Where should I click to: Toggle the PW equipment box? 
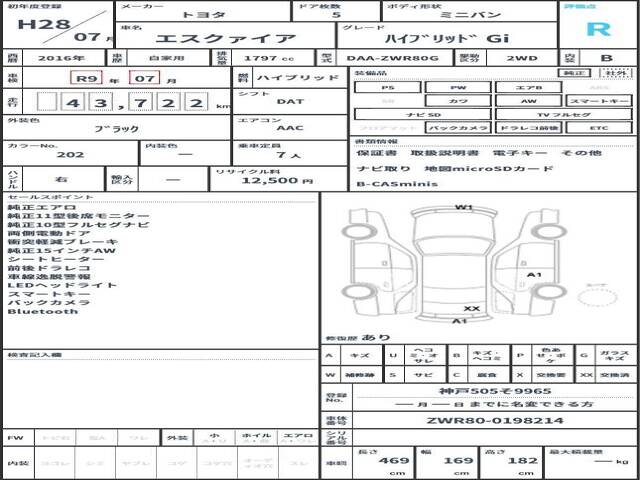458,87
